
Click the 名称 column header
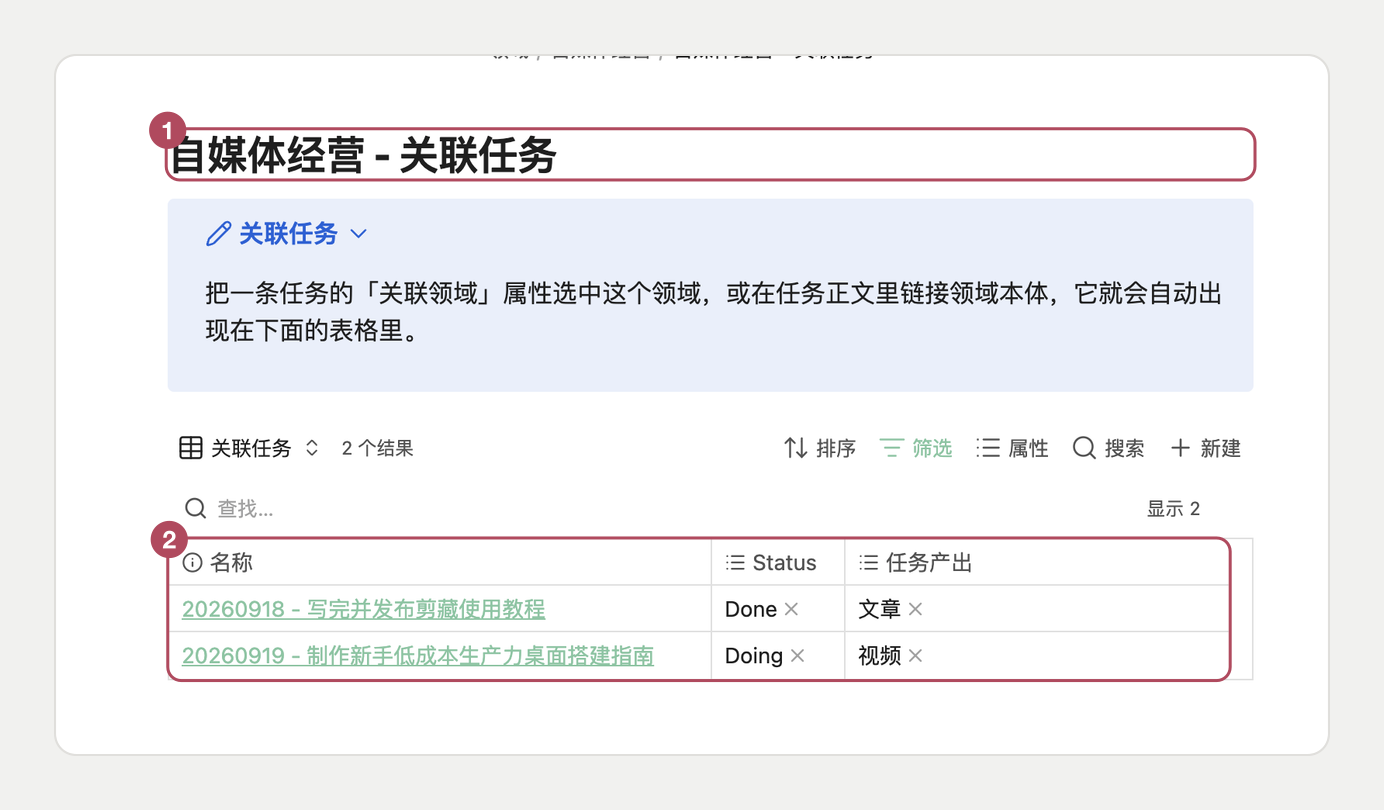(x=440, y=563)
